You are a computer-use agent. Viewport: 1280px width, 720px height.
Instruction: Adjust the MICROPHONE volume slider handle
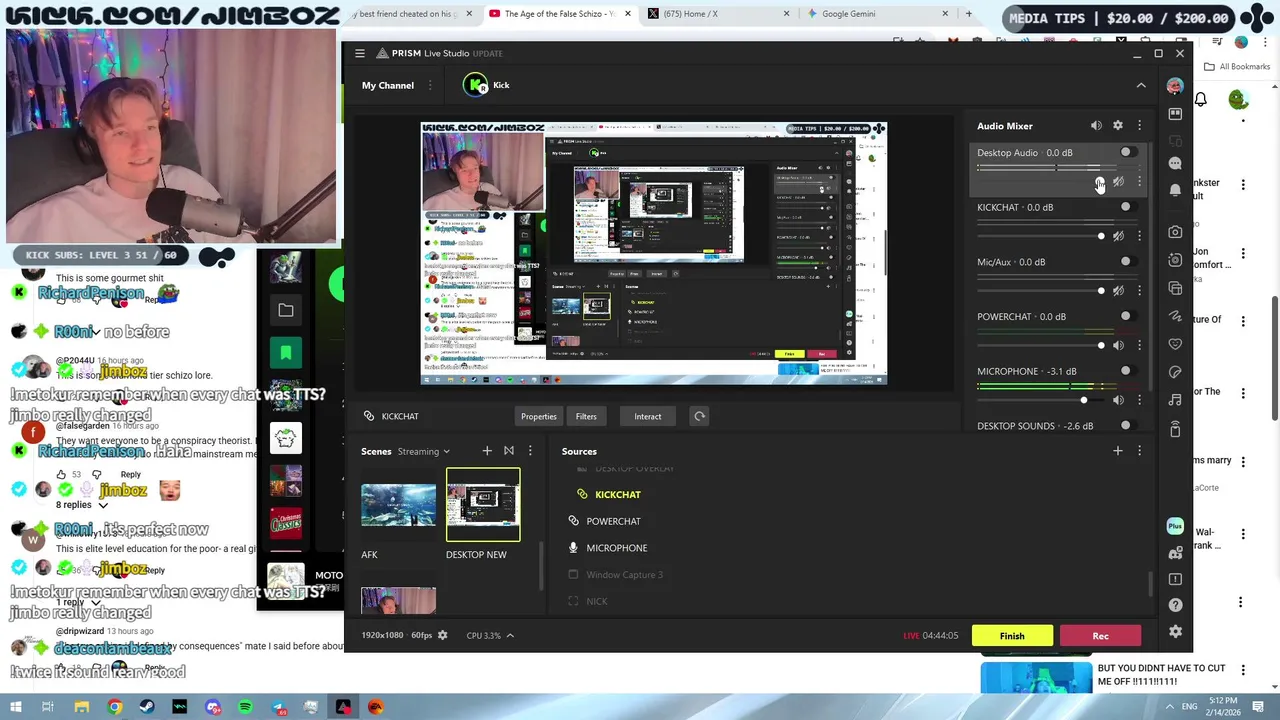(1084, 400)
